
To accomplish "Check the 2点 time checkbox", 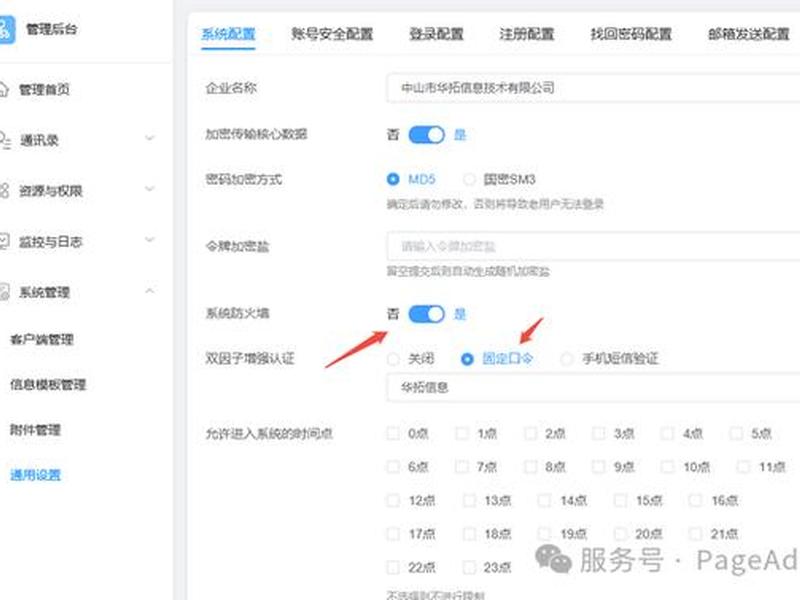I will [531, 433].
